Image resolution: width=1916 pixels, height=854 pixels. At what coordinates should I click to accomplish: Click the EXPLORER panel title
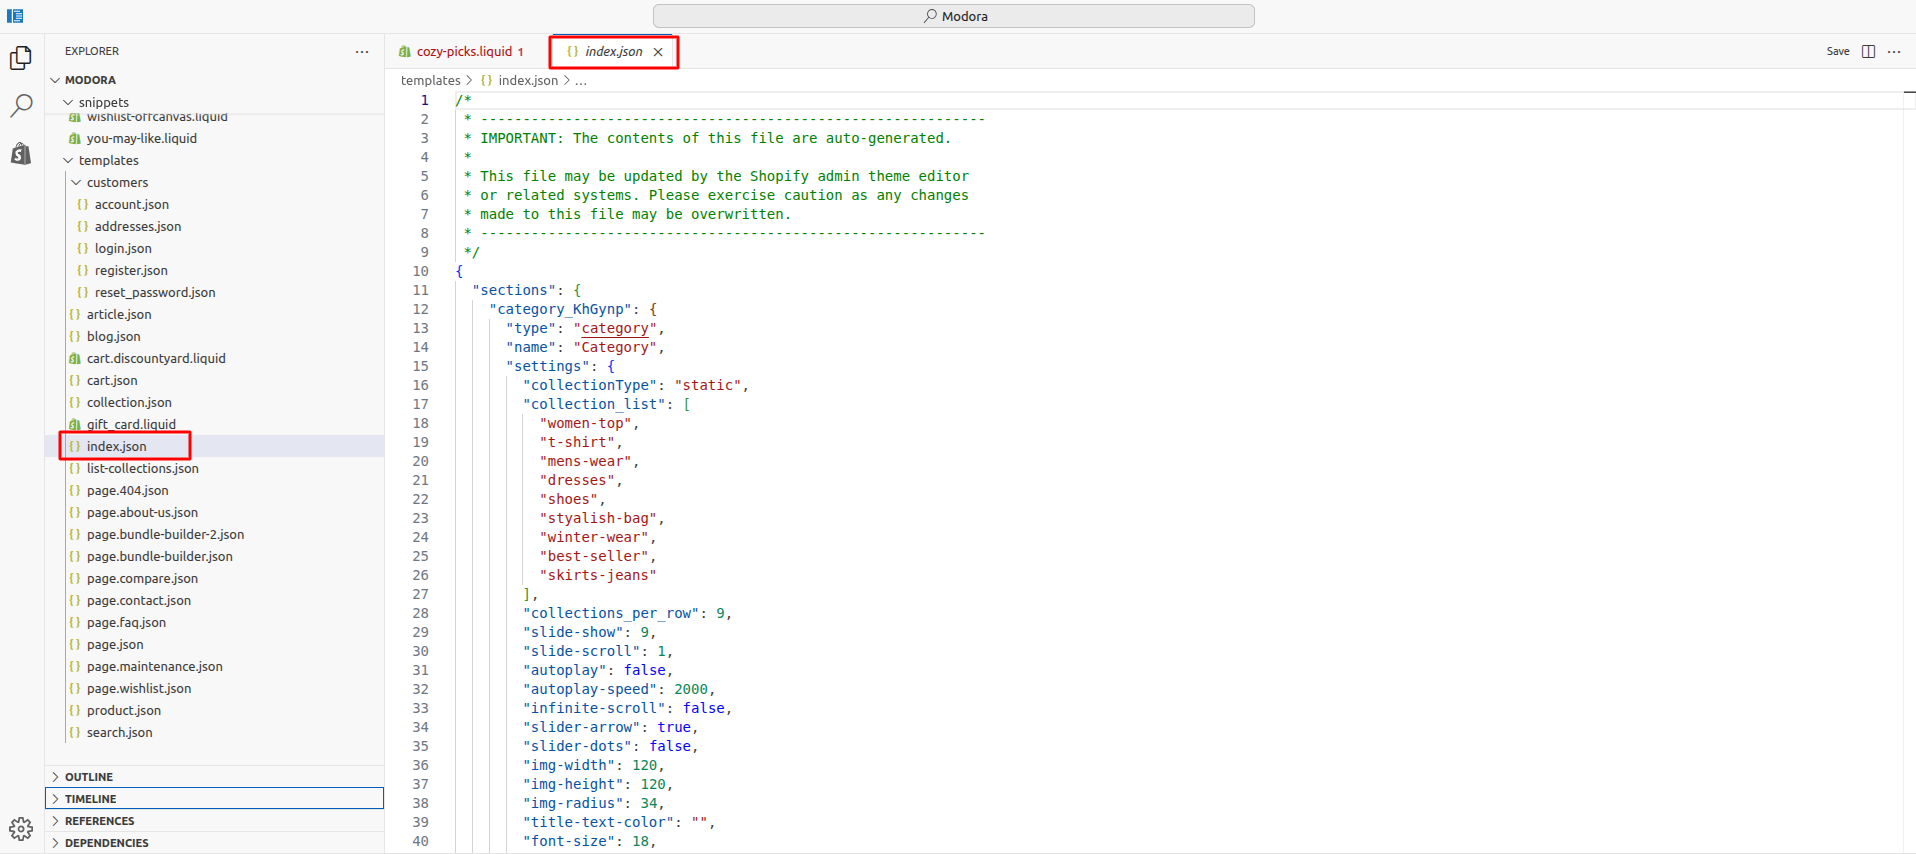92,51
